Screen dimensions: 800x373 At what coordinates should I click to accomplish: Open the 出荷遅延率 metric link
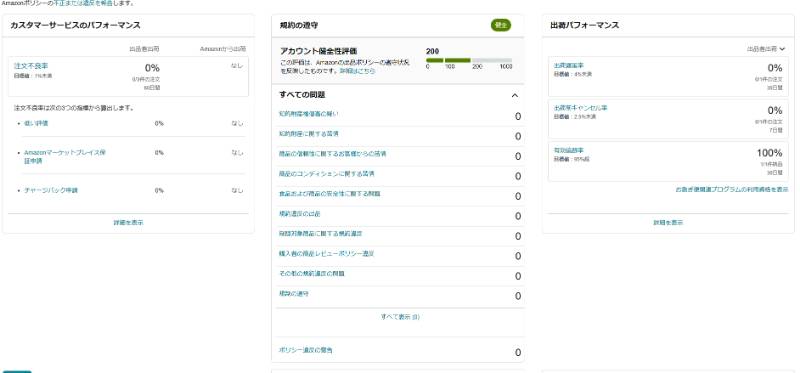coord(569,65)
